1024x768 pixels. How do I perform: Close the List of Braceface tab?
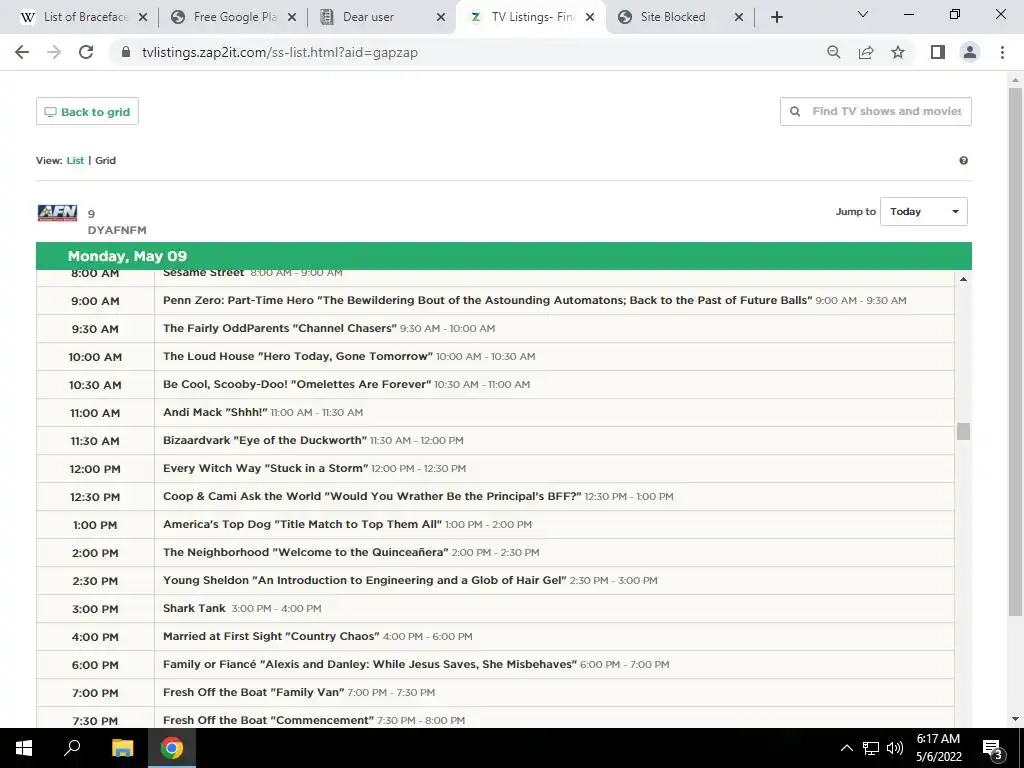pos(143,17)
